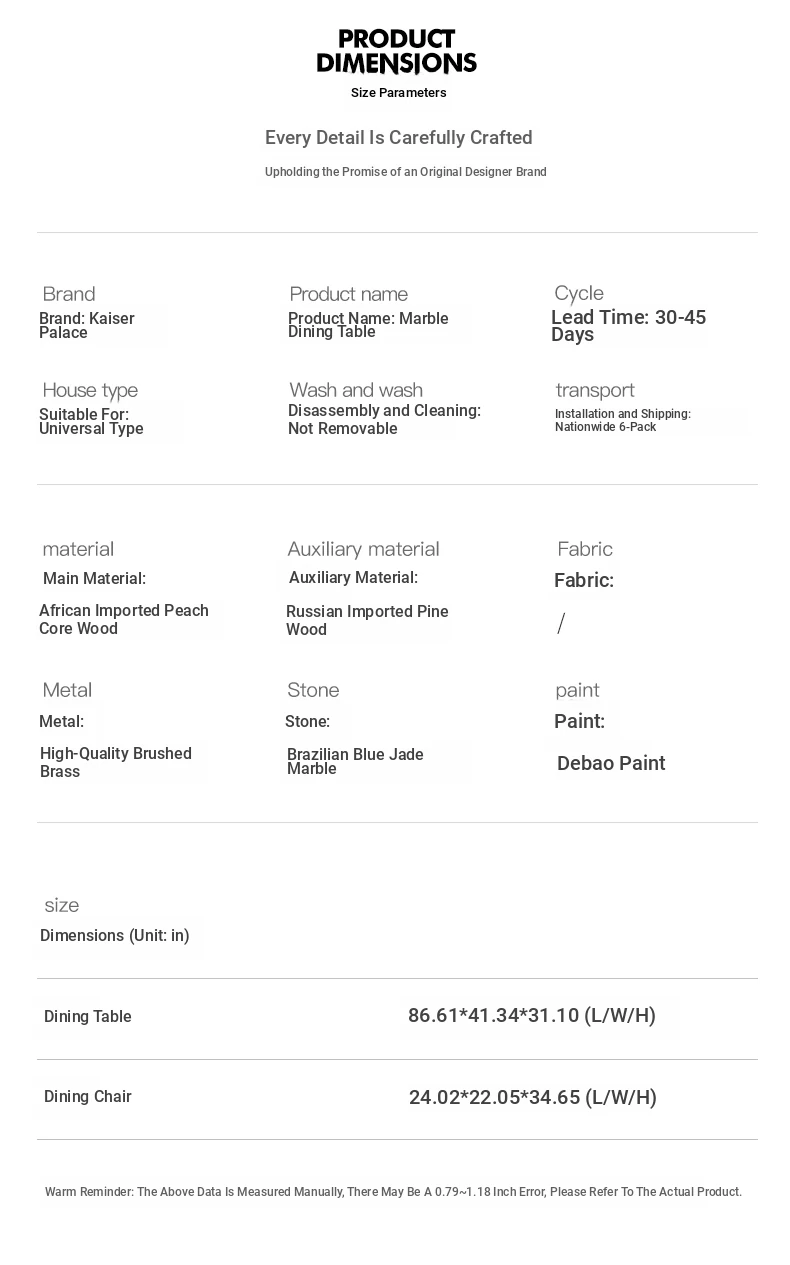790x1265 pixels.
Task: Click the Warm Reminder note
Action: click(x=393, y=1192)
